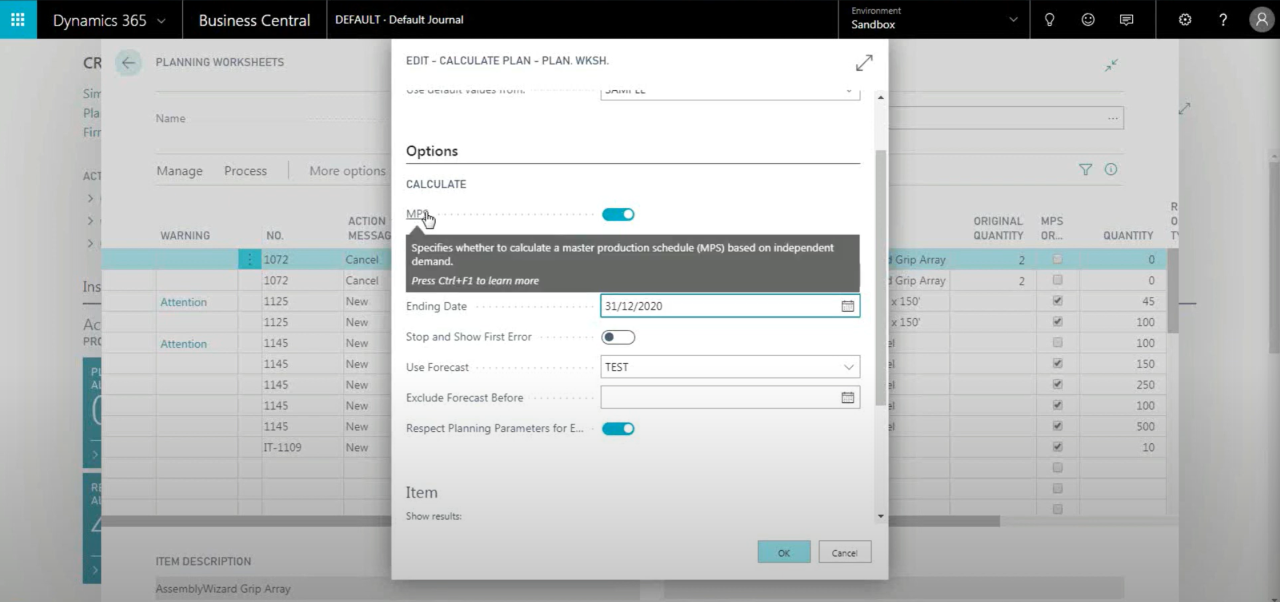Open the Attention warning for 1145

click(184, 344)
